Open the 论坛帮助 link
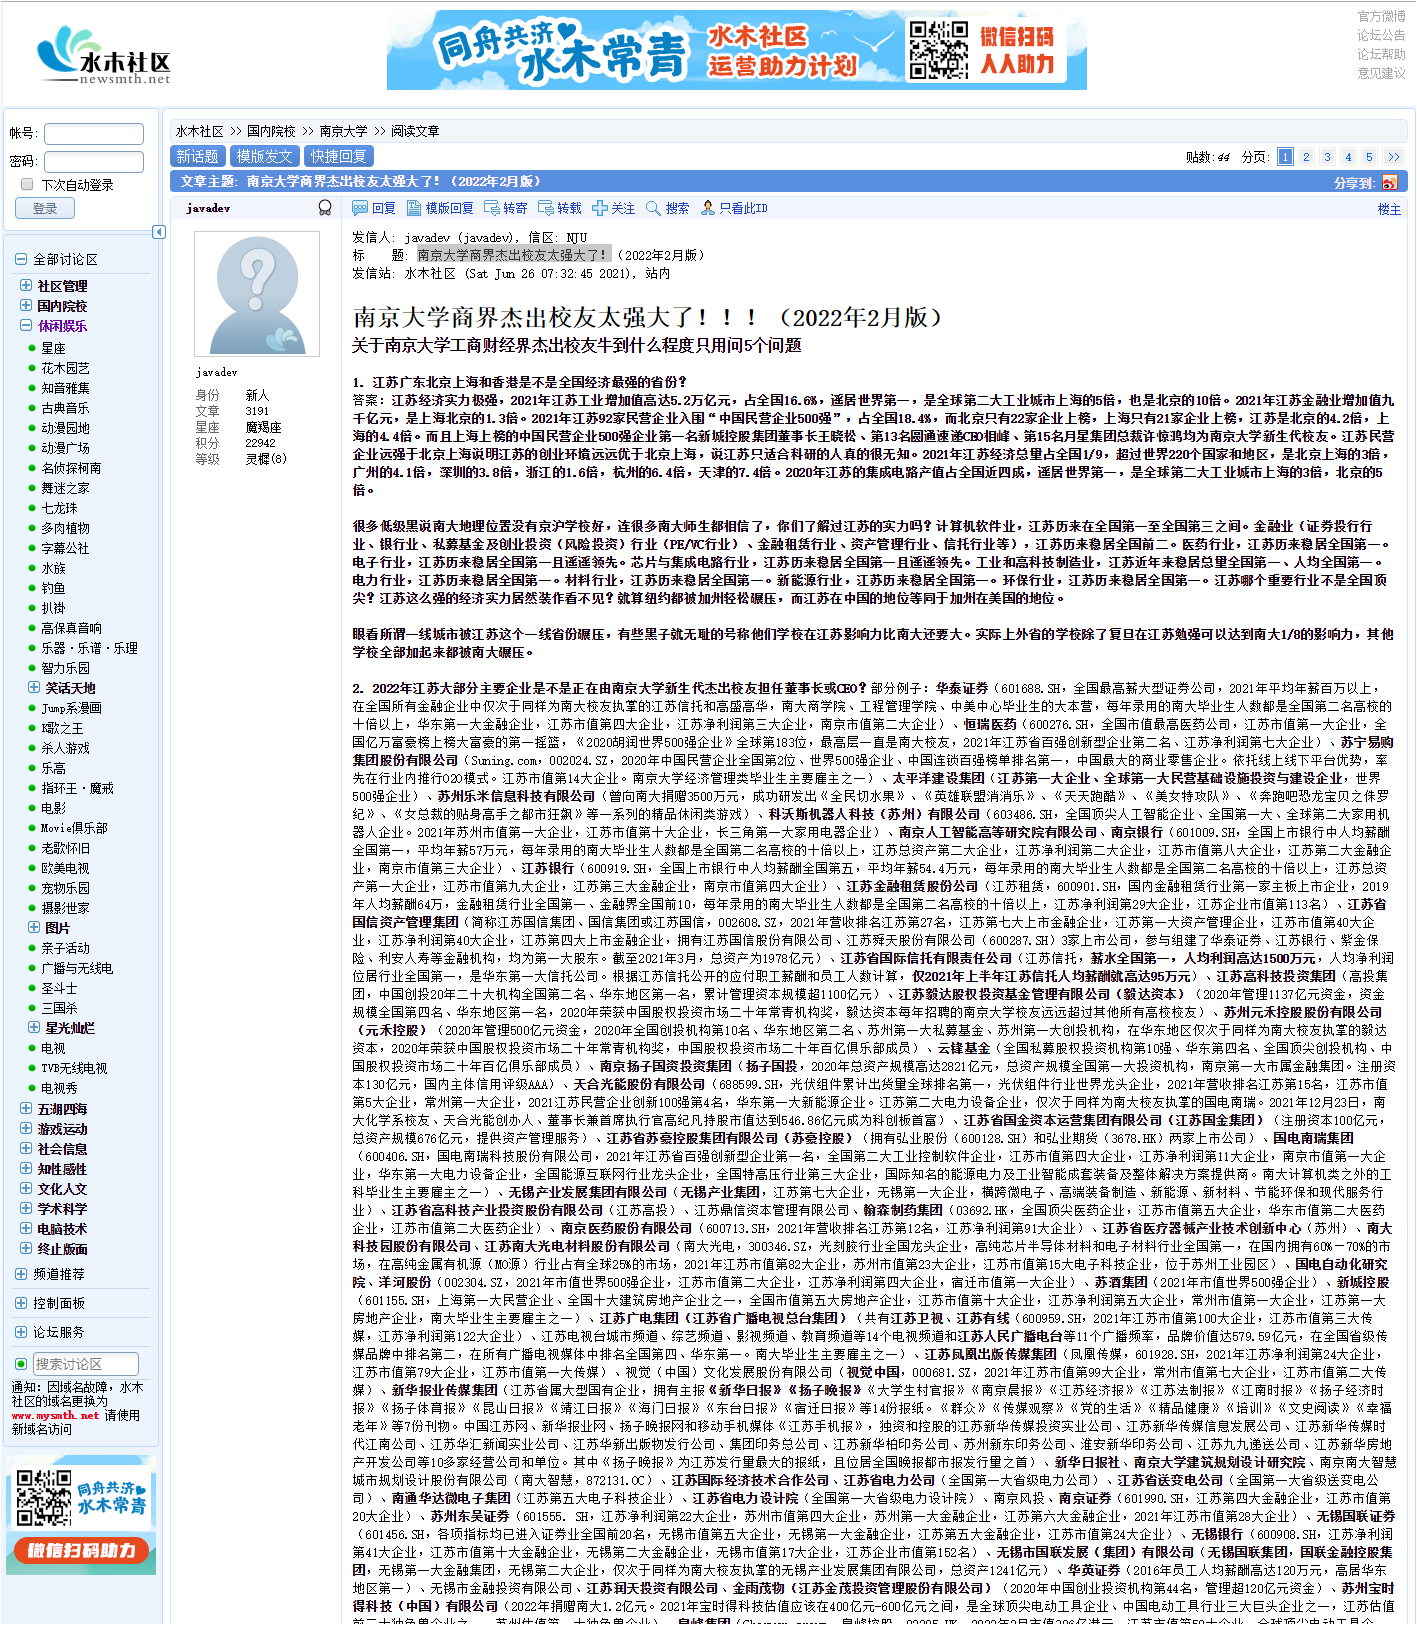Viewport: 1417px width, 1625px height. [1381, 54]
